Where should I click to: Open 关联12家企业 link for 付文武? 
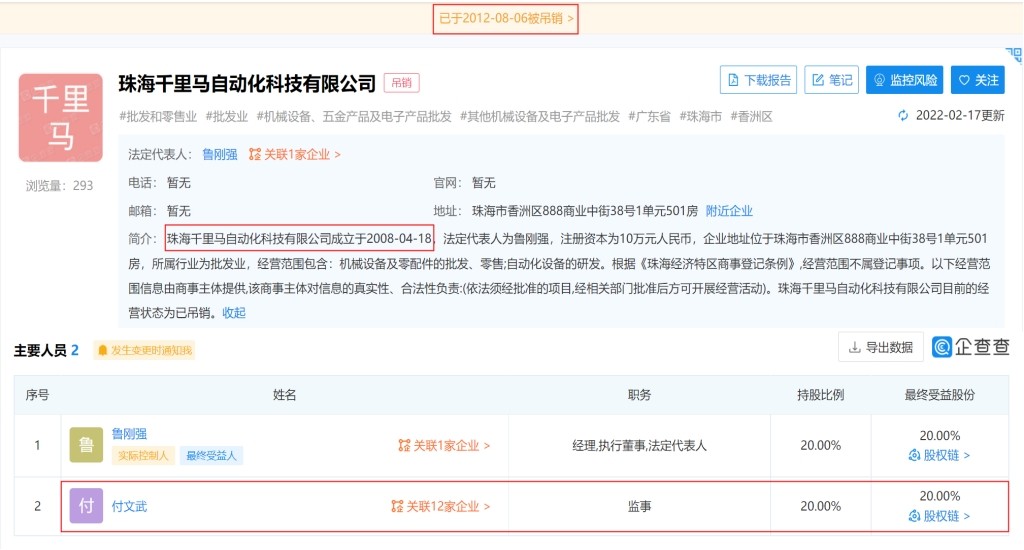pos(441,506)
